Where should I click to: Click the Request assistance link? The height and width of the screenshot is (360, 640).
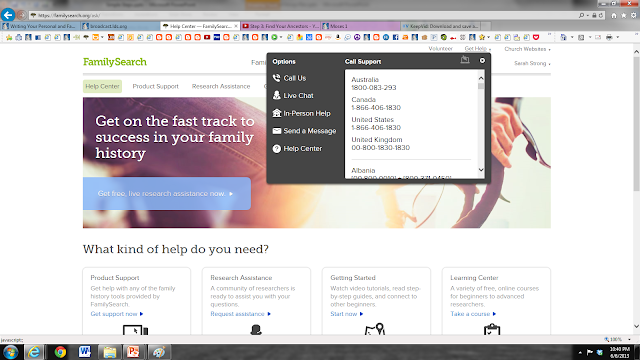[240, 314]
